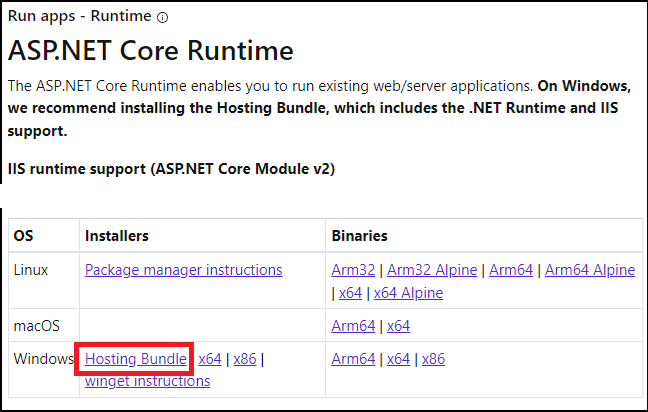Download the Windows x86 binary
Viewport: 648px width, 412px height.
pos(433,359)
